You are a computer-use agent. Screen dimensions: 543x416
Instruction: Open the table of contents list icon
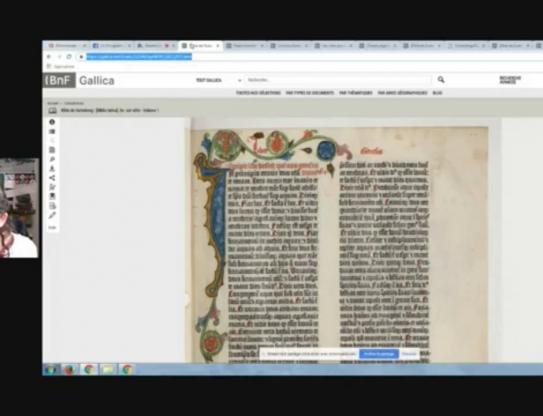tap(52, 132)
